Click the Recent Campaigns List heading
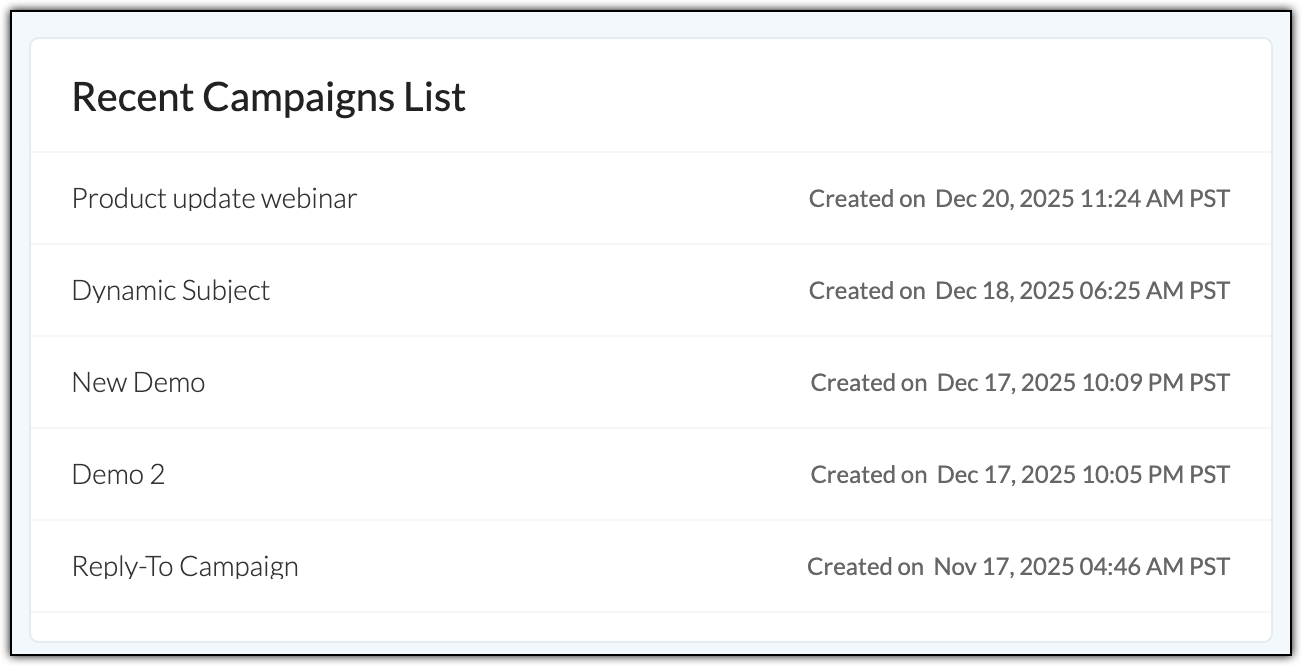The height and width of the screenshot is (666, 1302). click(x=269, y=97)
